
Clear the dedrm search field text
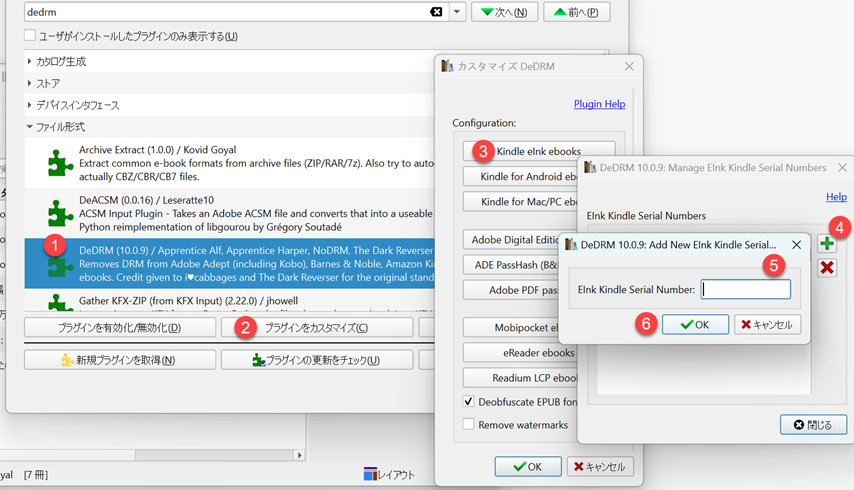[x=436, y=11]
